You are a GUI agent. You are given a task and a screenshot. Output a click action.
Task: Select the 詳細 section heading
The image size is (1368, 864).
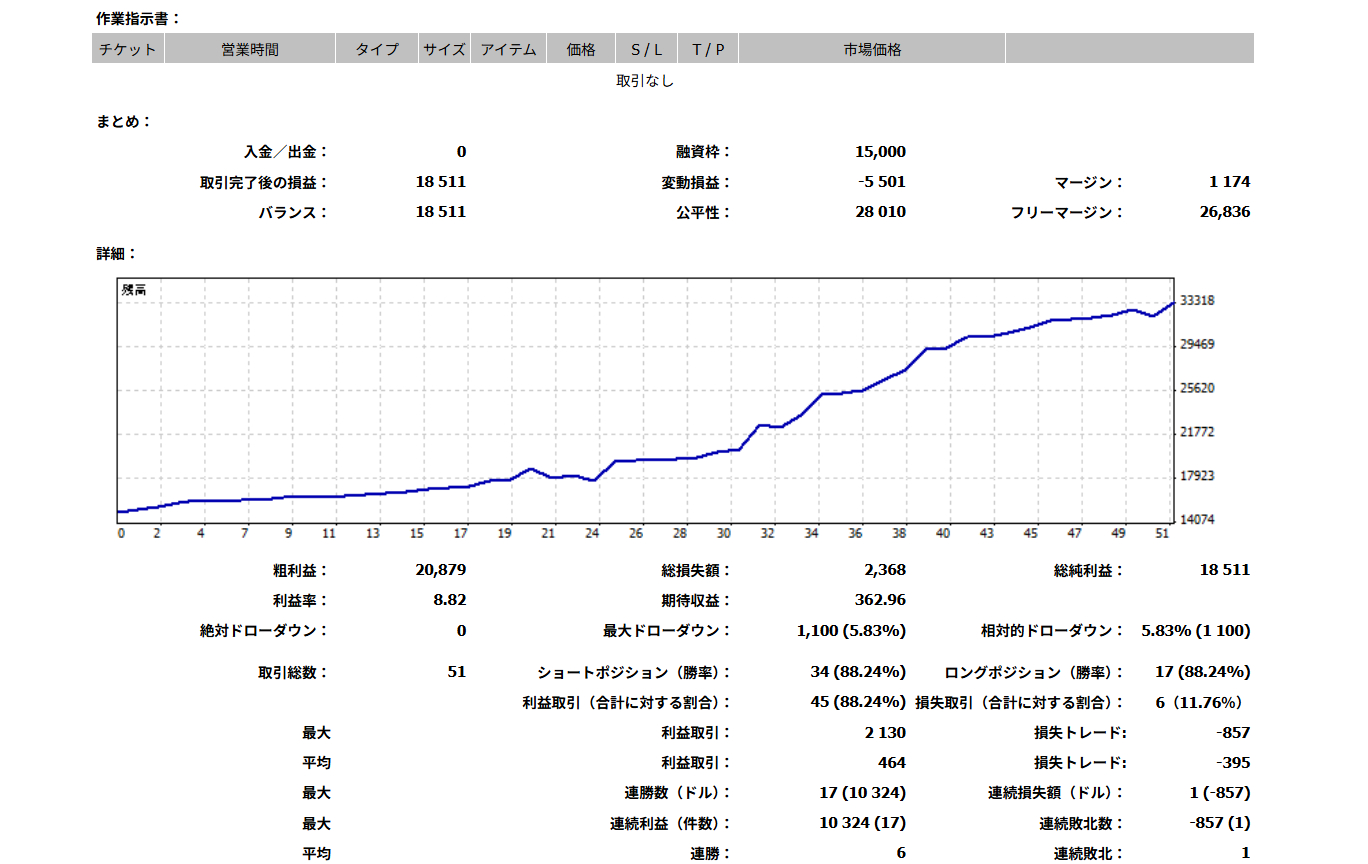coord(117,254)
